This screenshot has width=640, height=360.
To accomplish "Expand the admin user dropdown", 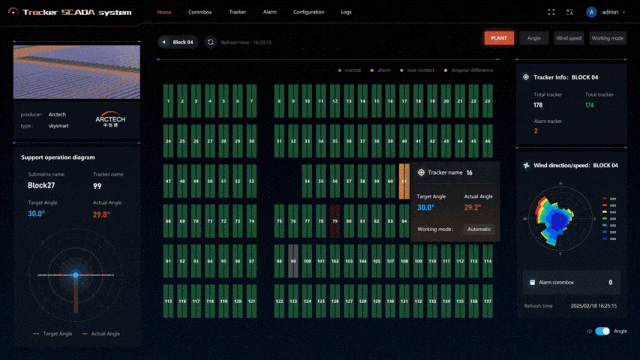I will (x=624, y=12).
